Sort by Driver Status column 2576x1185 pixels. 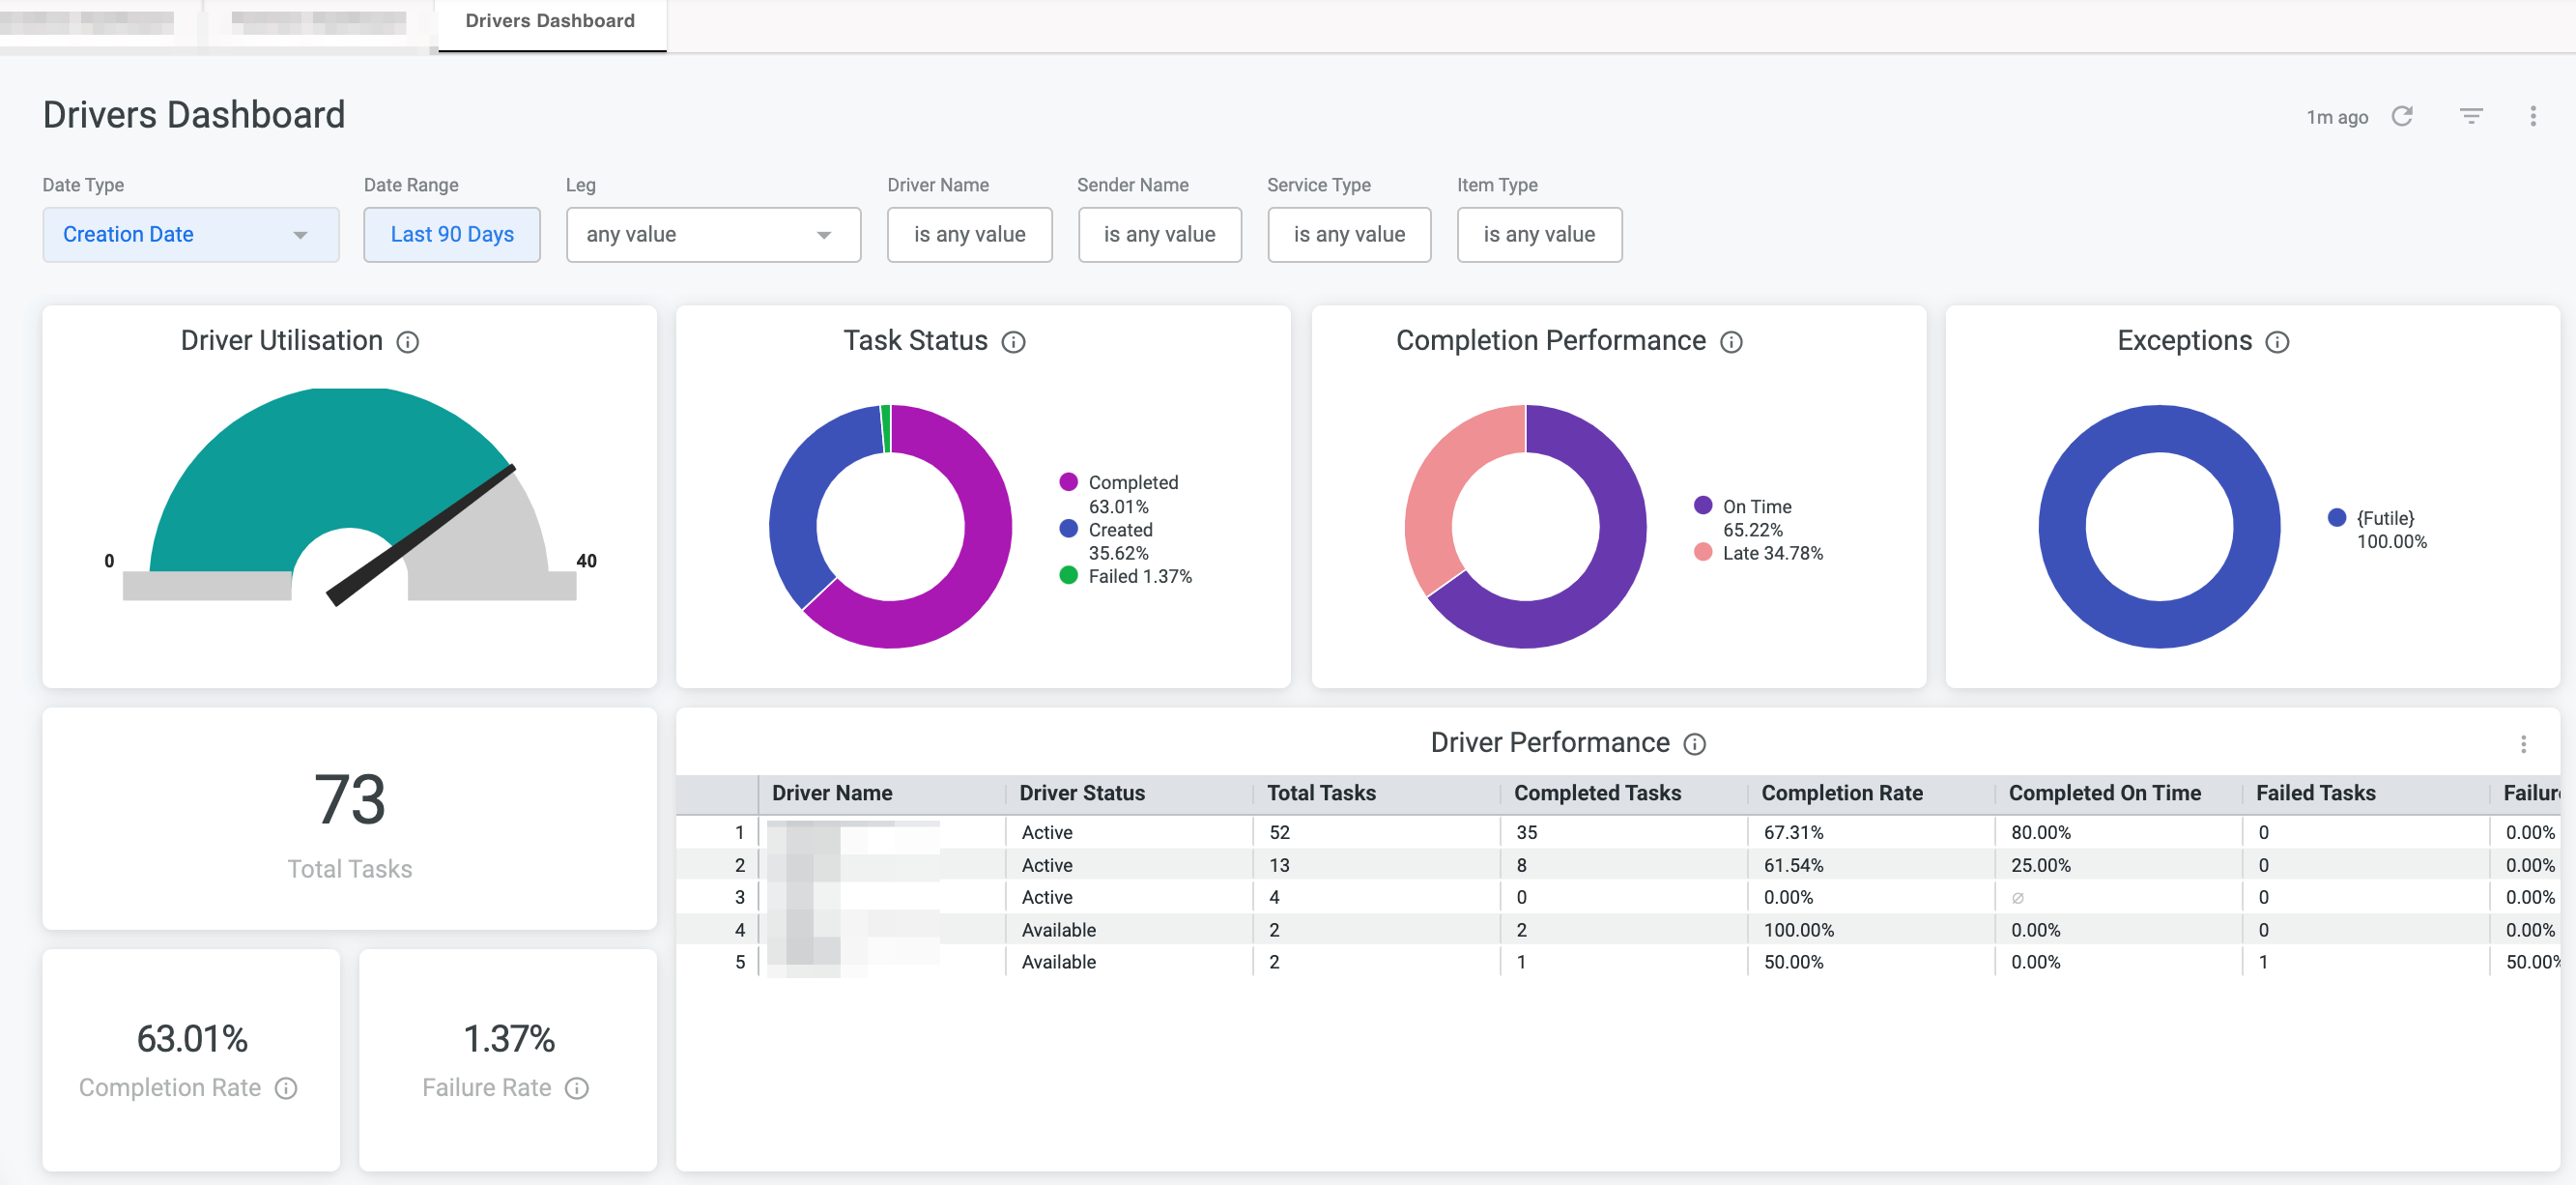pyautogui.click(x=1081, y=793)
